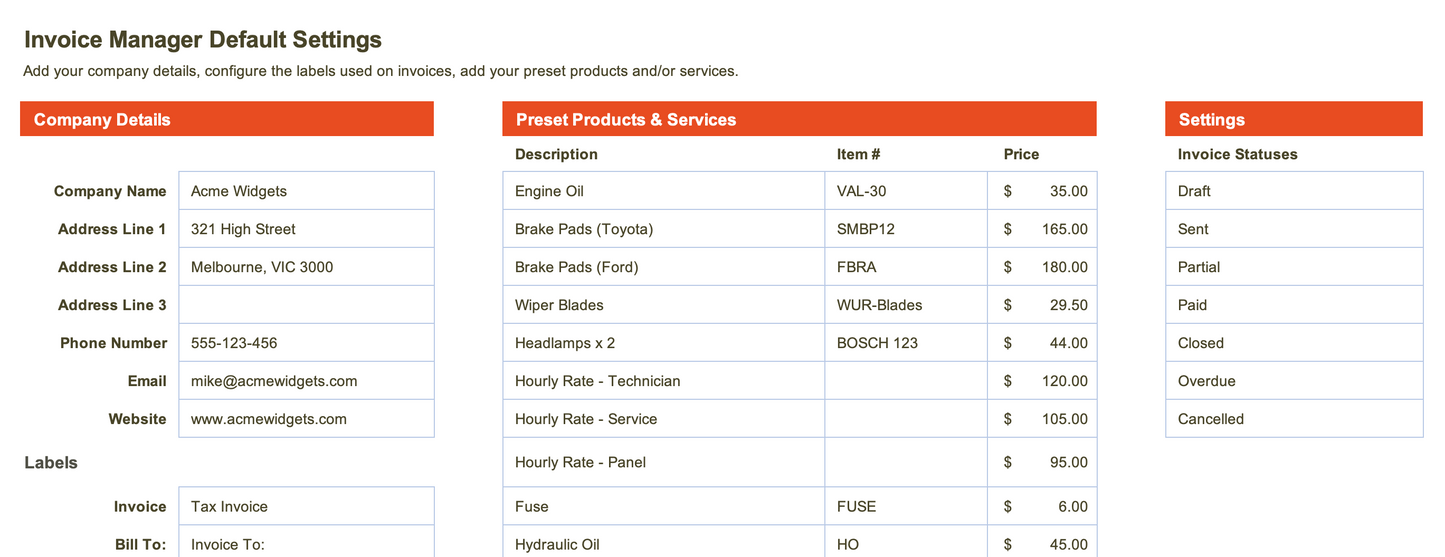Click the Hourly Rate - Panel description
This screenshot has height=557, width=1445.
point(663,462)
